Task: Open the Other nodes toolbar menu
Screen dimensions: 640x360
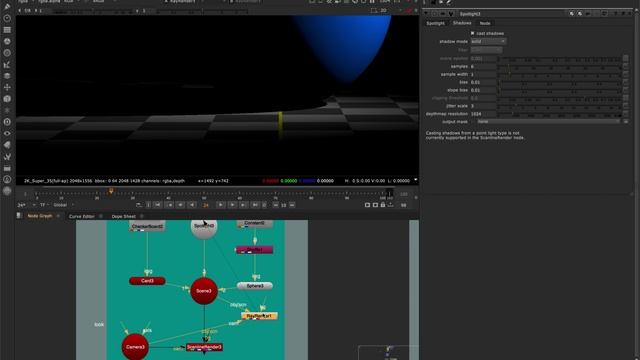Action: (x=7, y=168)
